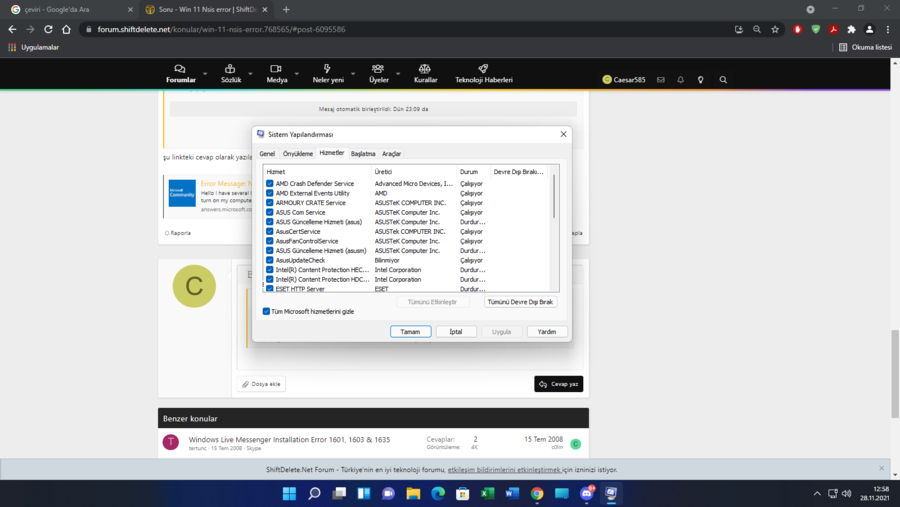Sort services by Hizmet column header
Screen dimensions: 900x507
tap(317, 172)
